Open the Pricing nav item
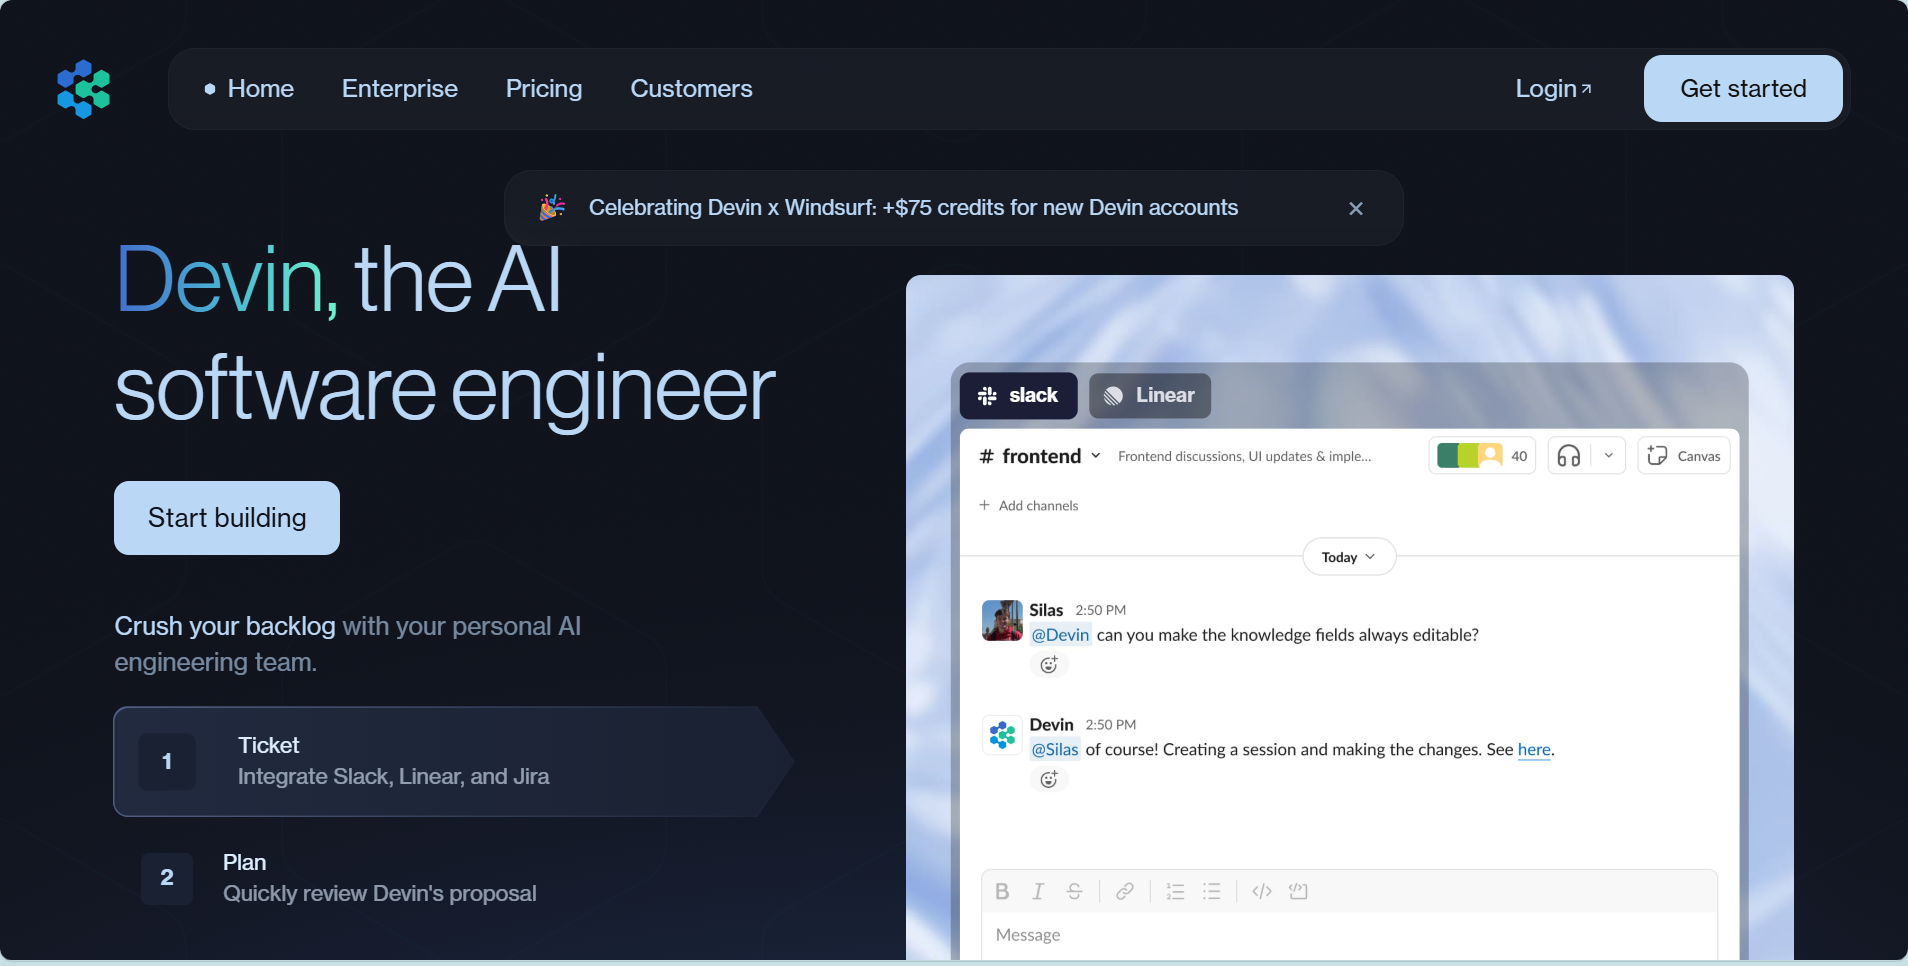Image resolution: width=1908 pixels, height=966 pixels. (x=544, y=89)
